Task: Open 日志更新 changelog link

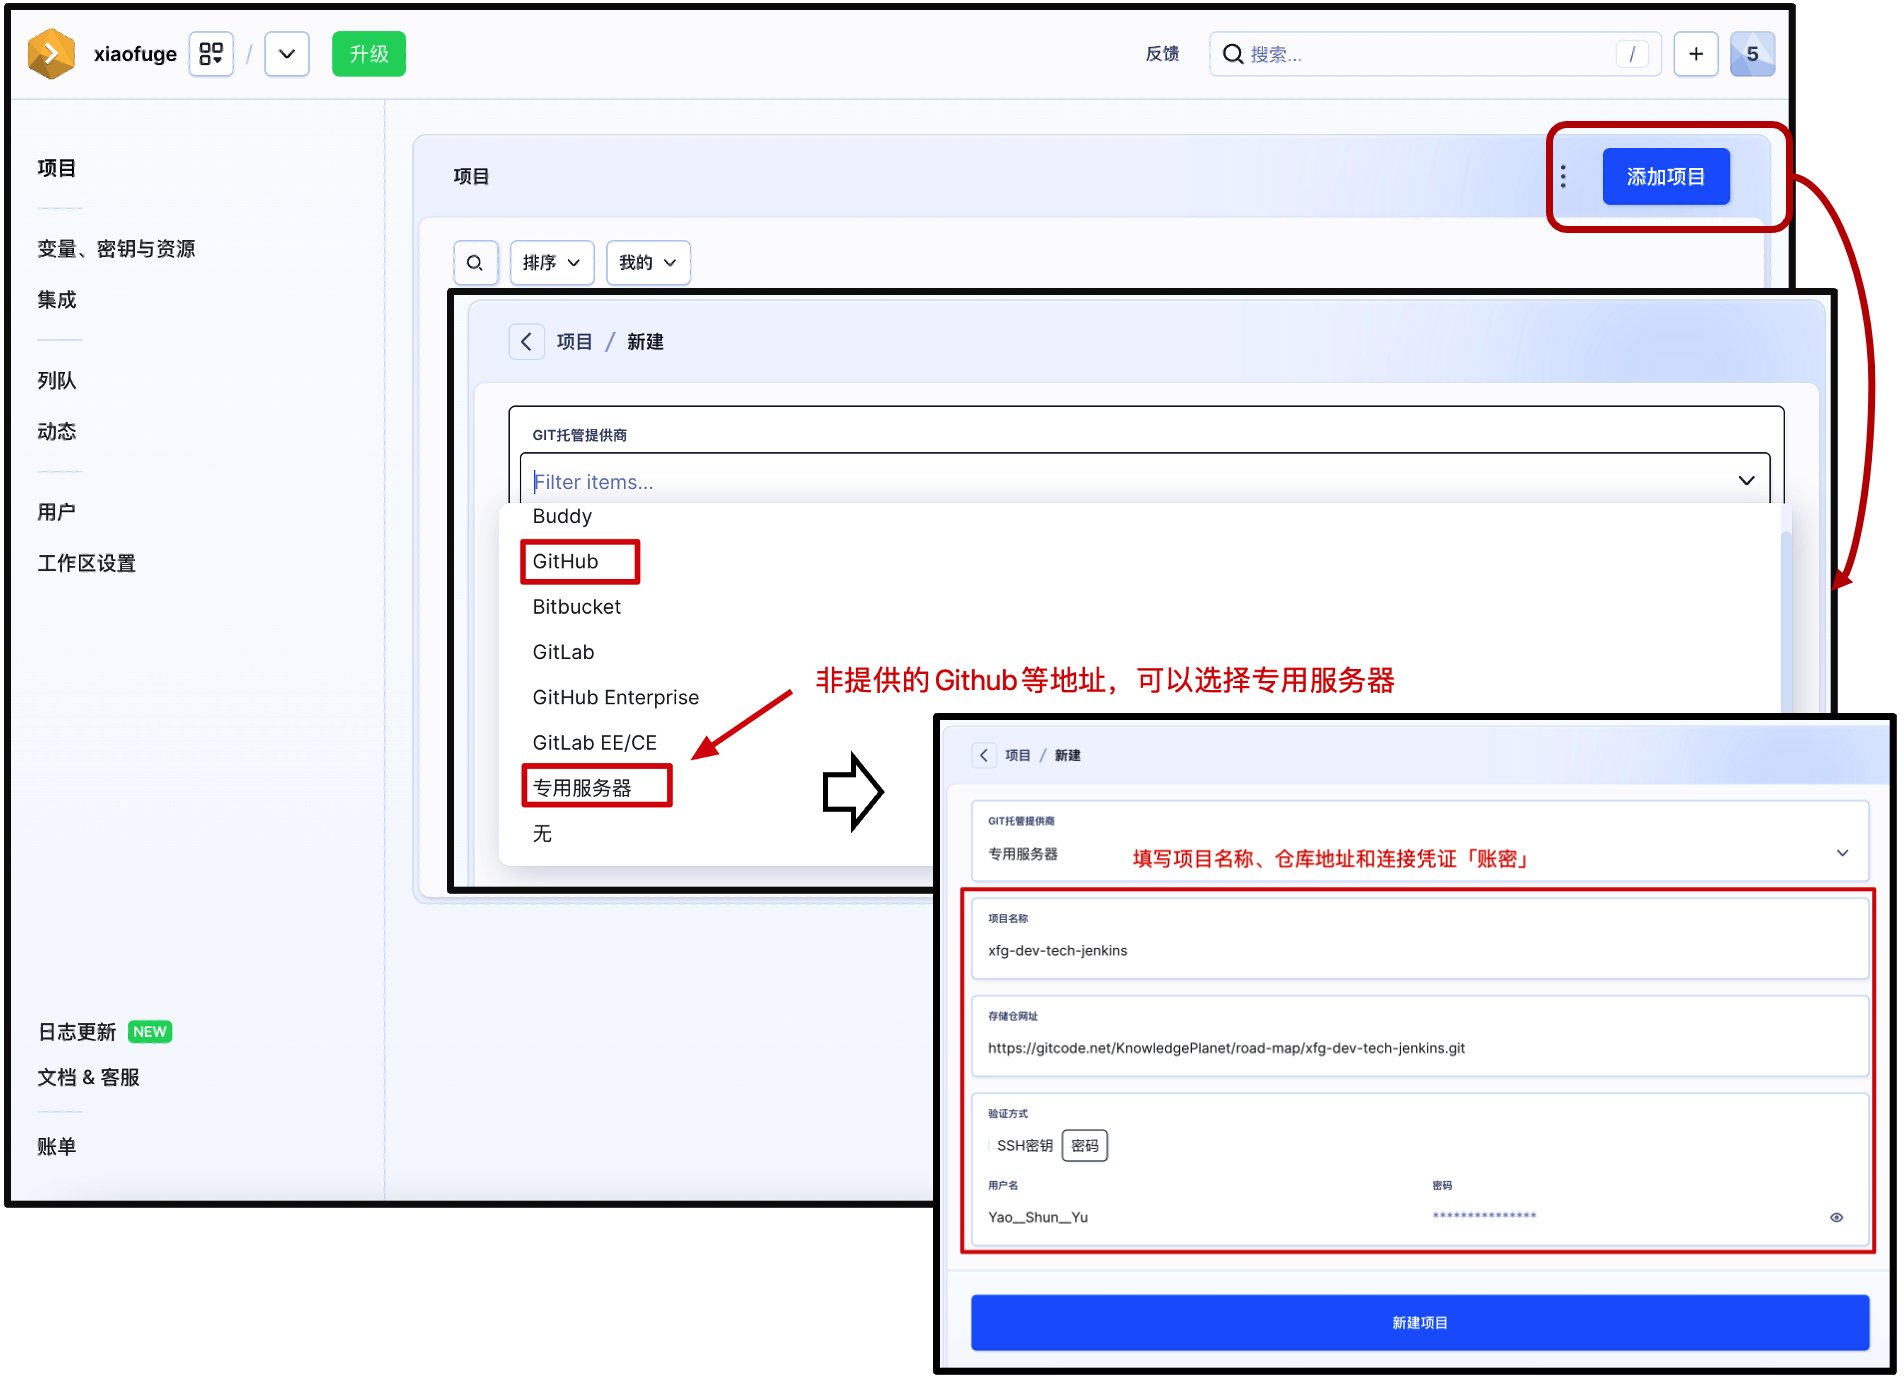Action: (x=77, y=1032)
